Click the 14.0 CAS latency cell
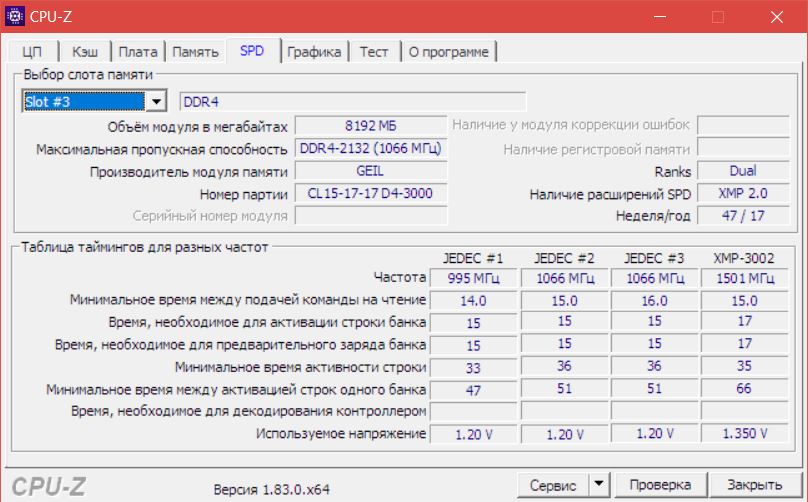 [473, 300]
